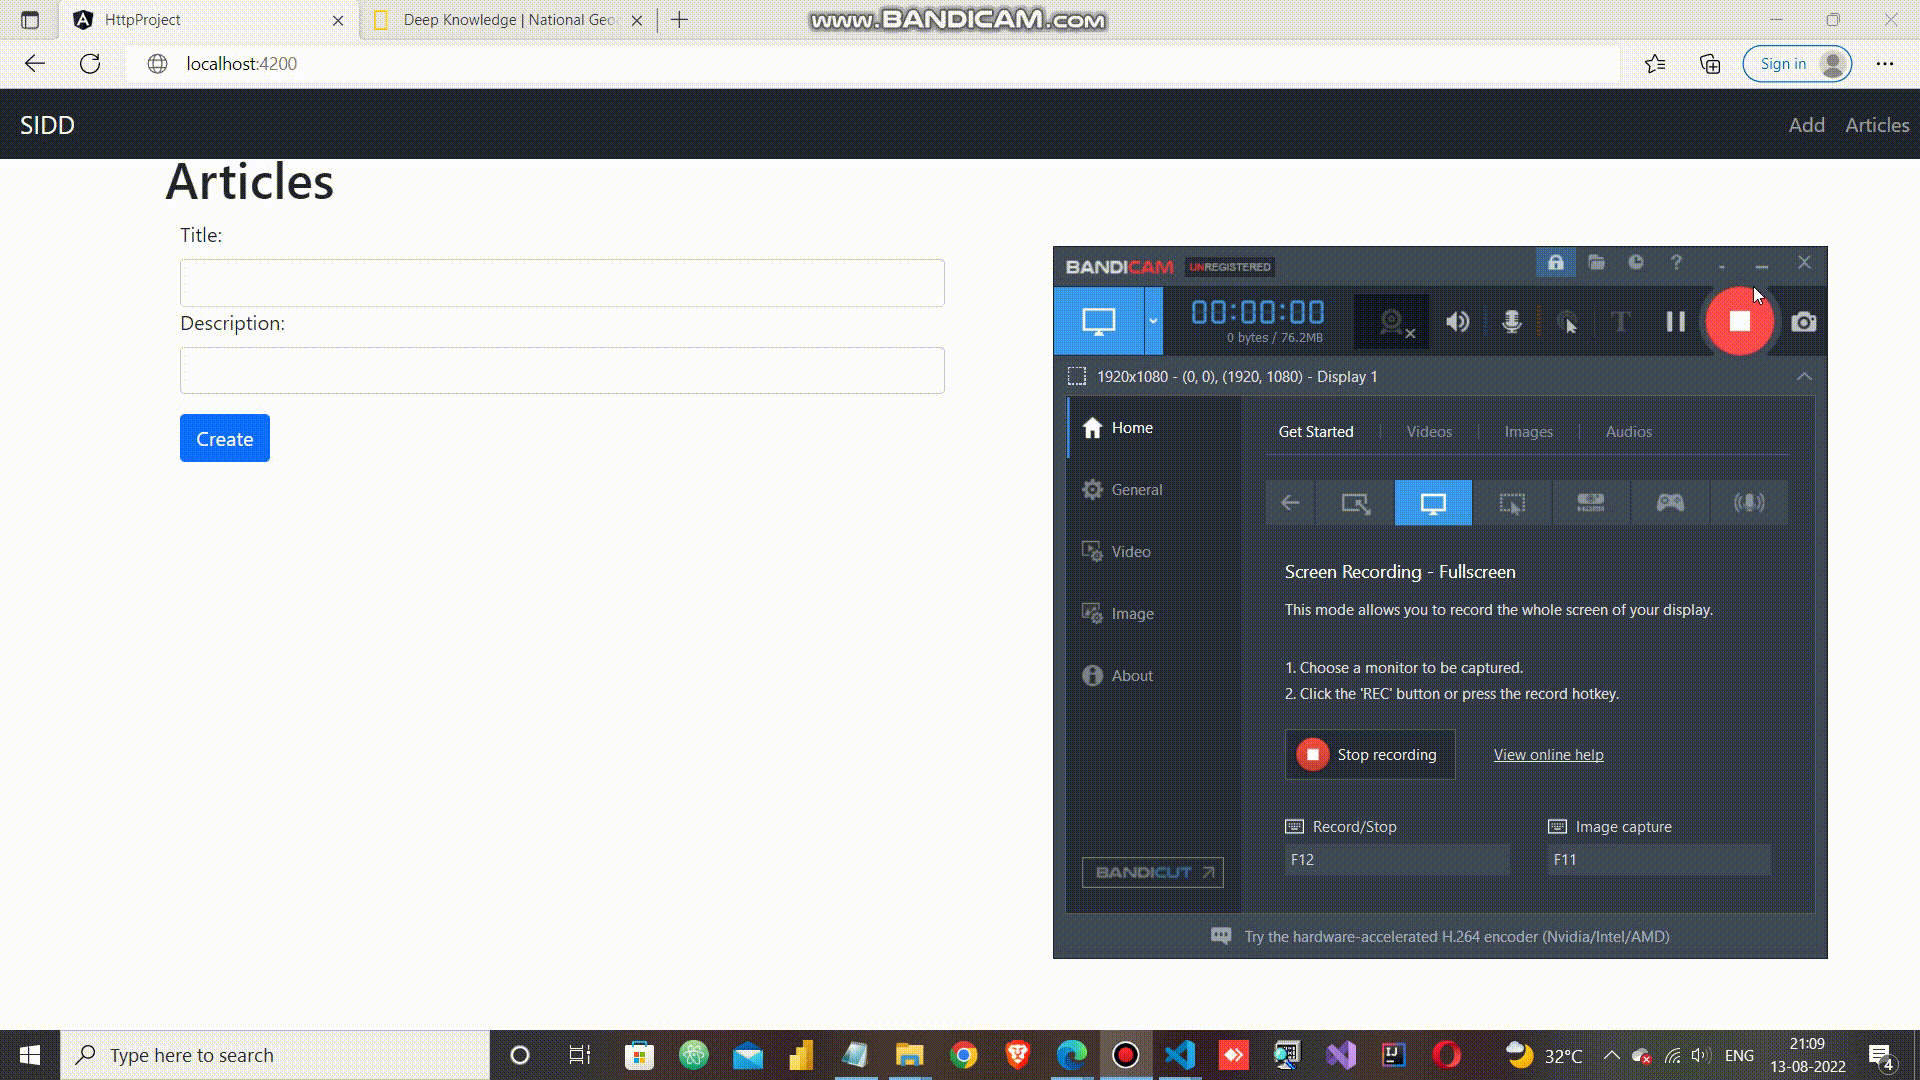Click the Stop recording button
1920x1080 pixels.
[x=1369, y=754]
